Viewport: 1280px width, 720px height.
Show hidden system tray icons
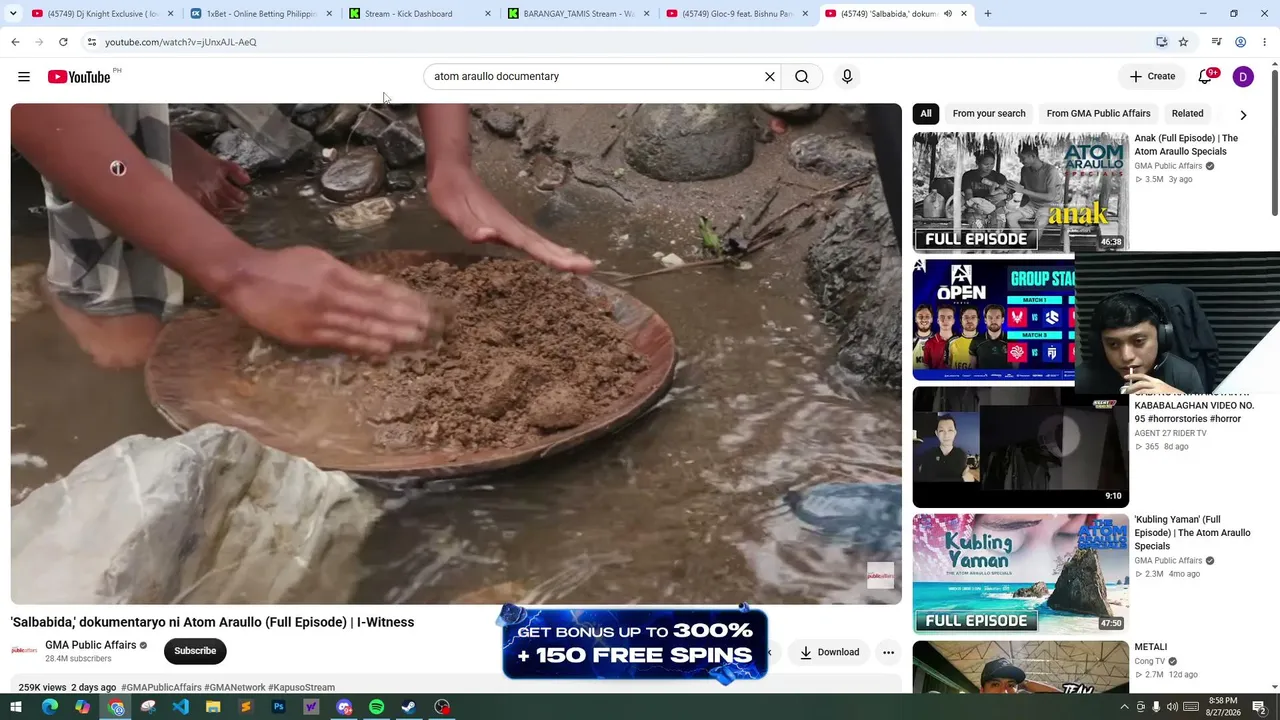(x=1124, y=707)
